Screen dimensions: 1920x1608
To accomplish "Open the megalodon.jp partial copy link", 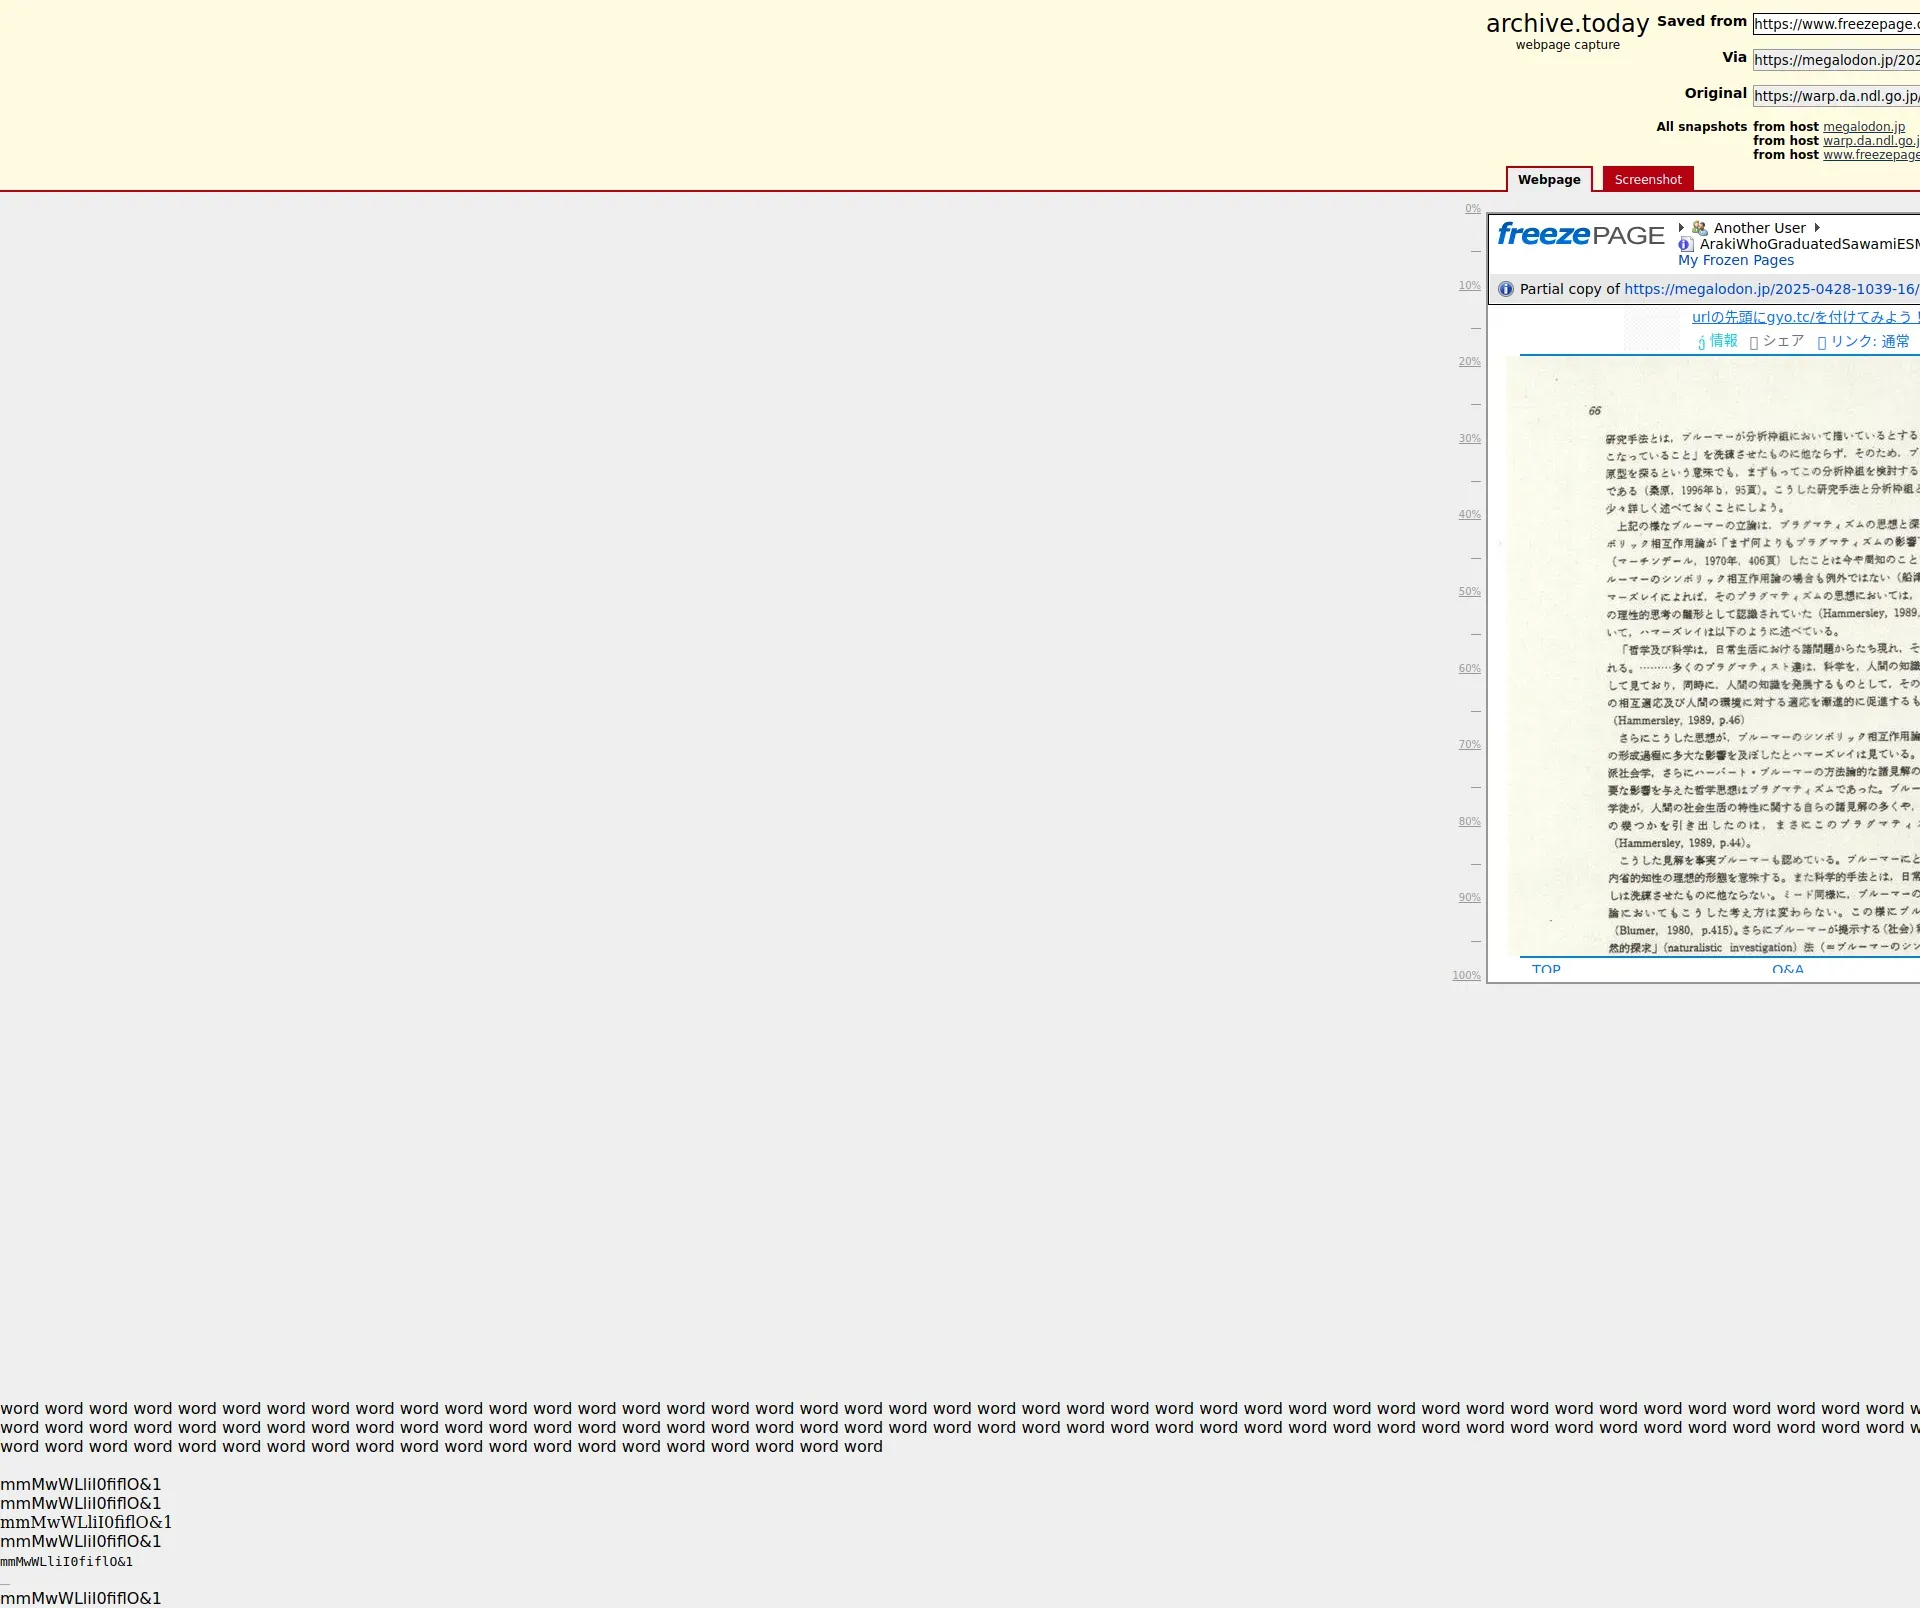I will tap(1770, 289).
